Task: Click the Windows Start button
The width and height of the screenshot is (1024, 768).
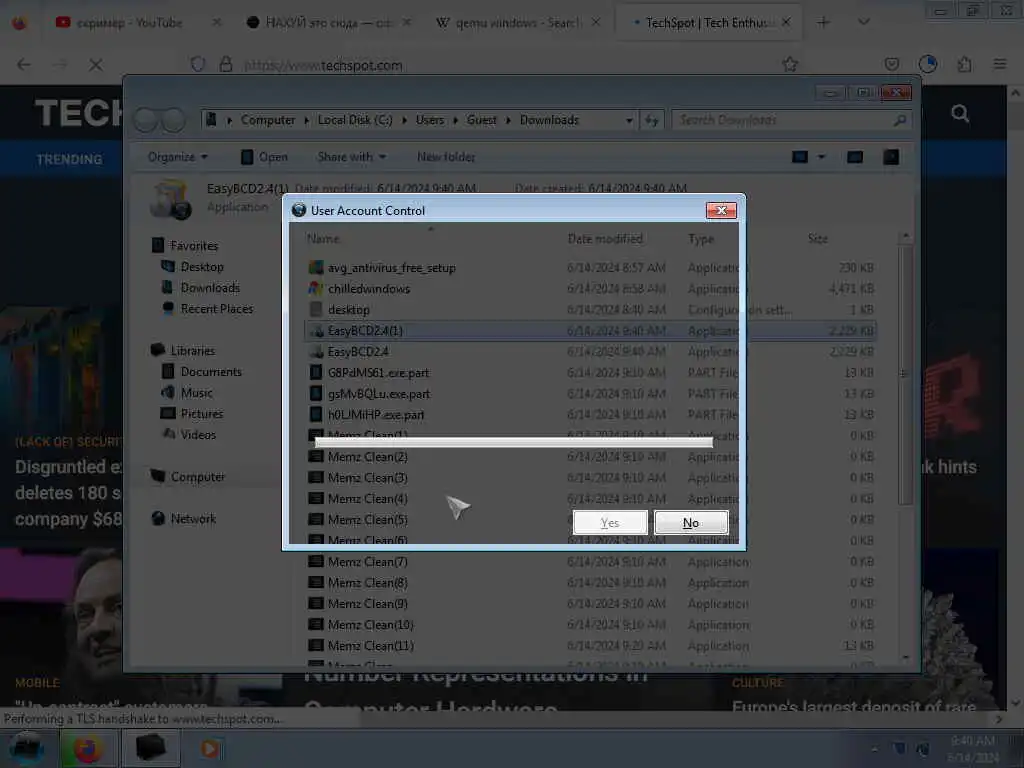Action: (26, 748)
